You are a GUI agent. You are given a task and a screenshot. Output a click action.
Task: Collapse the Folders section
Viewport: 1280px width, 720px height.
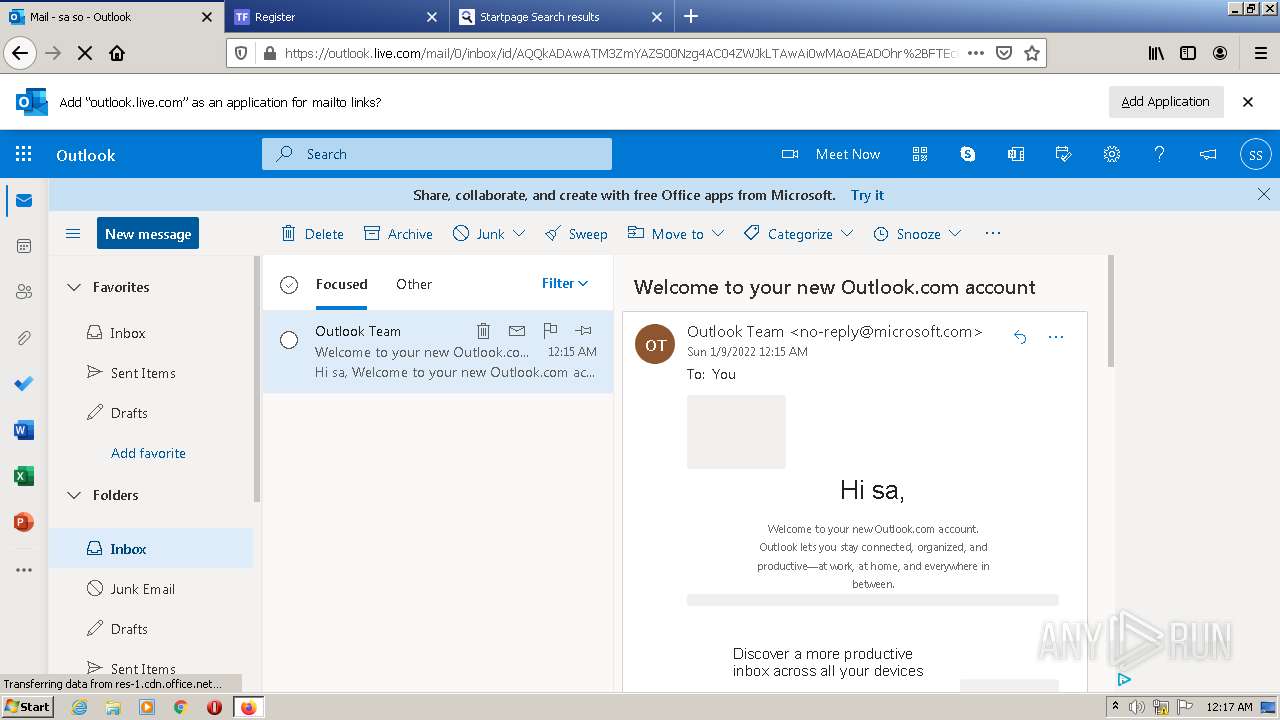point(73,495)
